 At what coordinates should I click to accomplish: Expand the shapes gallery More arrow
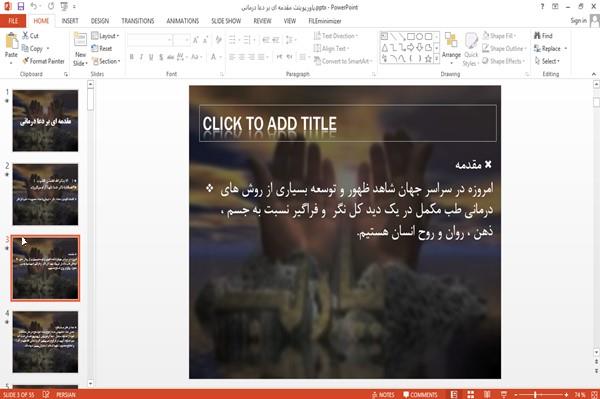coord(436,59)
